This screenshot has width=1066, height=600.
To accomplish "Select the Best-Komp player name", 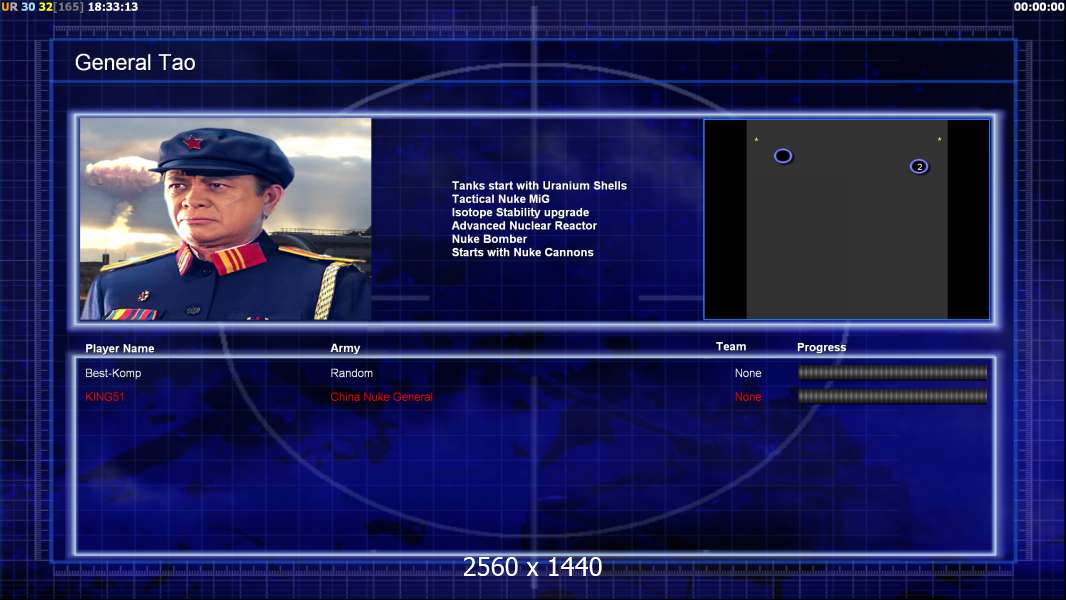I will (113, 373).
